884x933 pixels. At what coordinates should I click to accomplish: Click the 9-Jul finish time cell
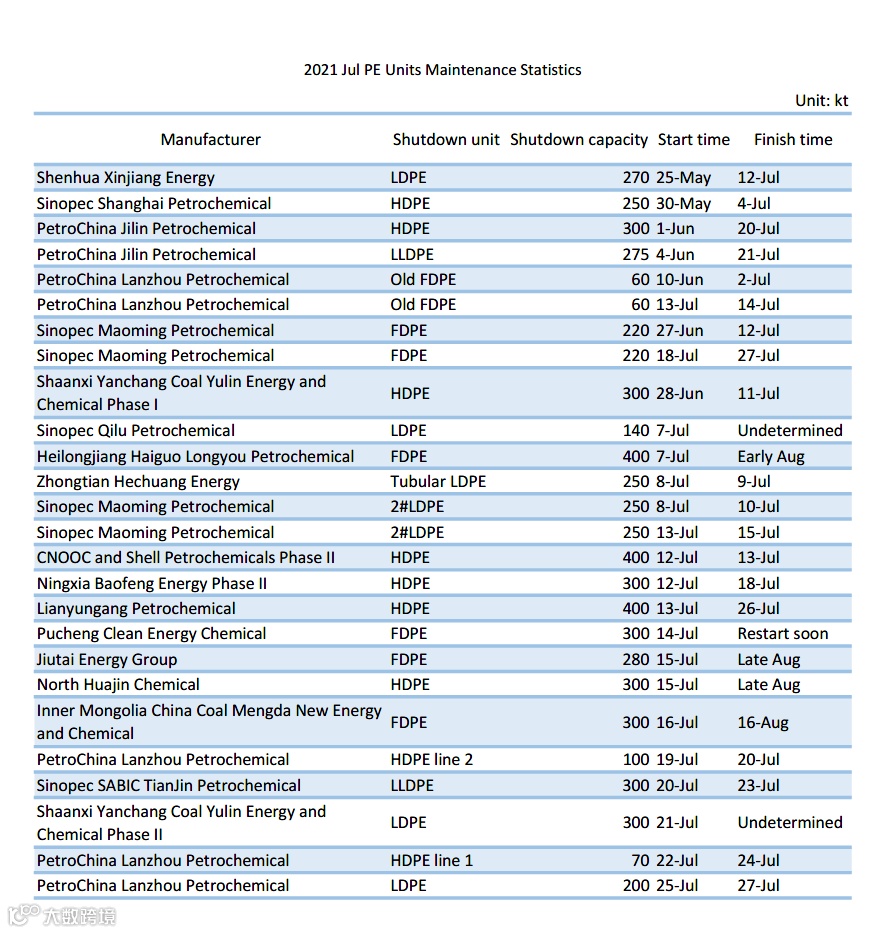[754, 482]
